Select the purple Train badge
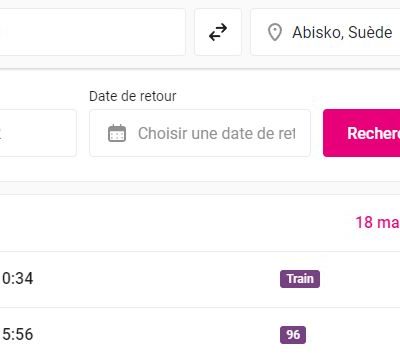400x363 pixels. 300,279
